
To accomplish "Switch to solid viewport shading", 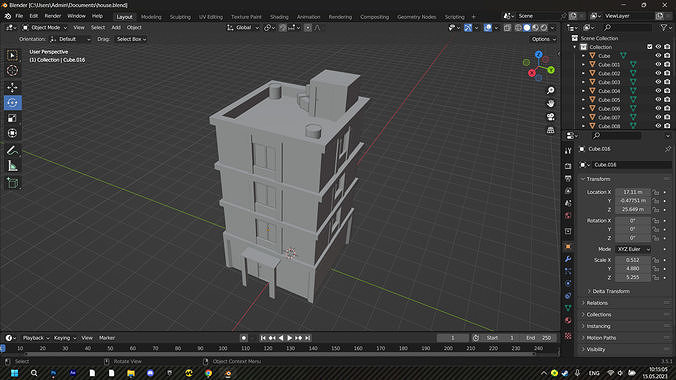I will click(x=527, y=28).
